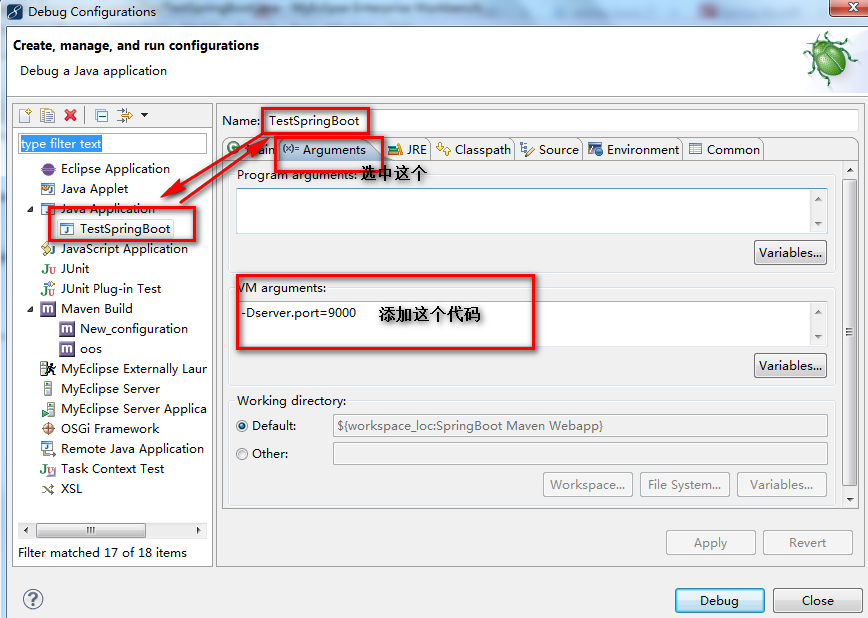This screenshot has width=868, height=618.
Task: Delete selected configuration with red X
Action: point(70,115)
